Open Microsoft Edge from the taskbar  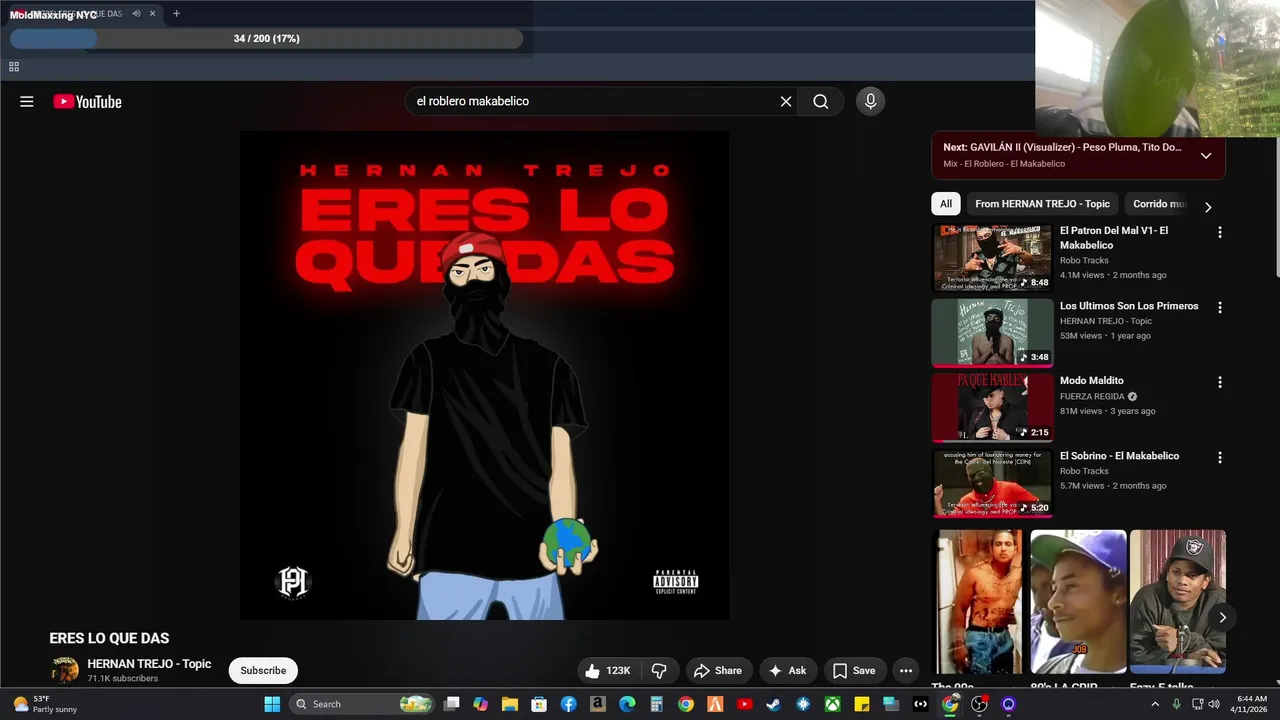click(x=627, y=704)
